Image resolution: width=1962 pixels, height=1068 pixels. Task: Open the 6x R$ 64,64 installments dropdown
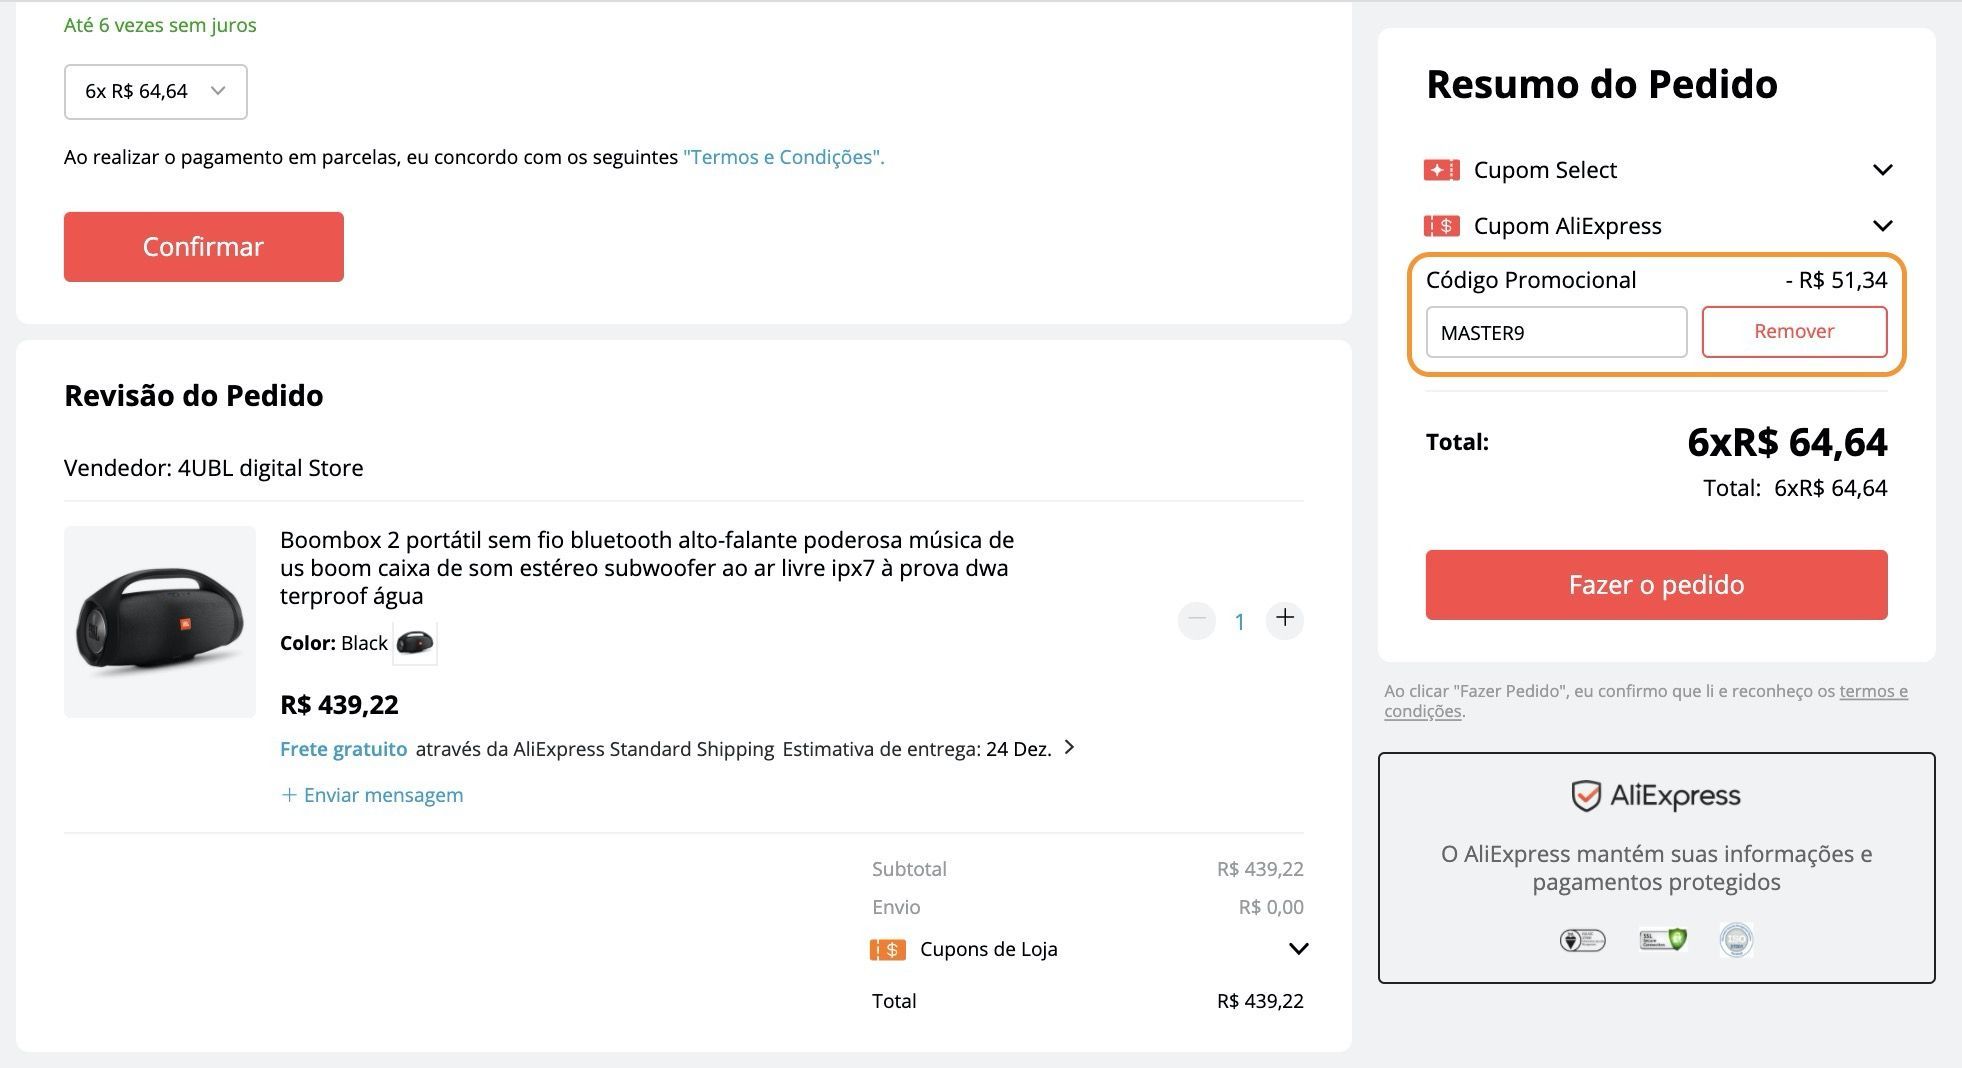click(156, 92)
